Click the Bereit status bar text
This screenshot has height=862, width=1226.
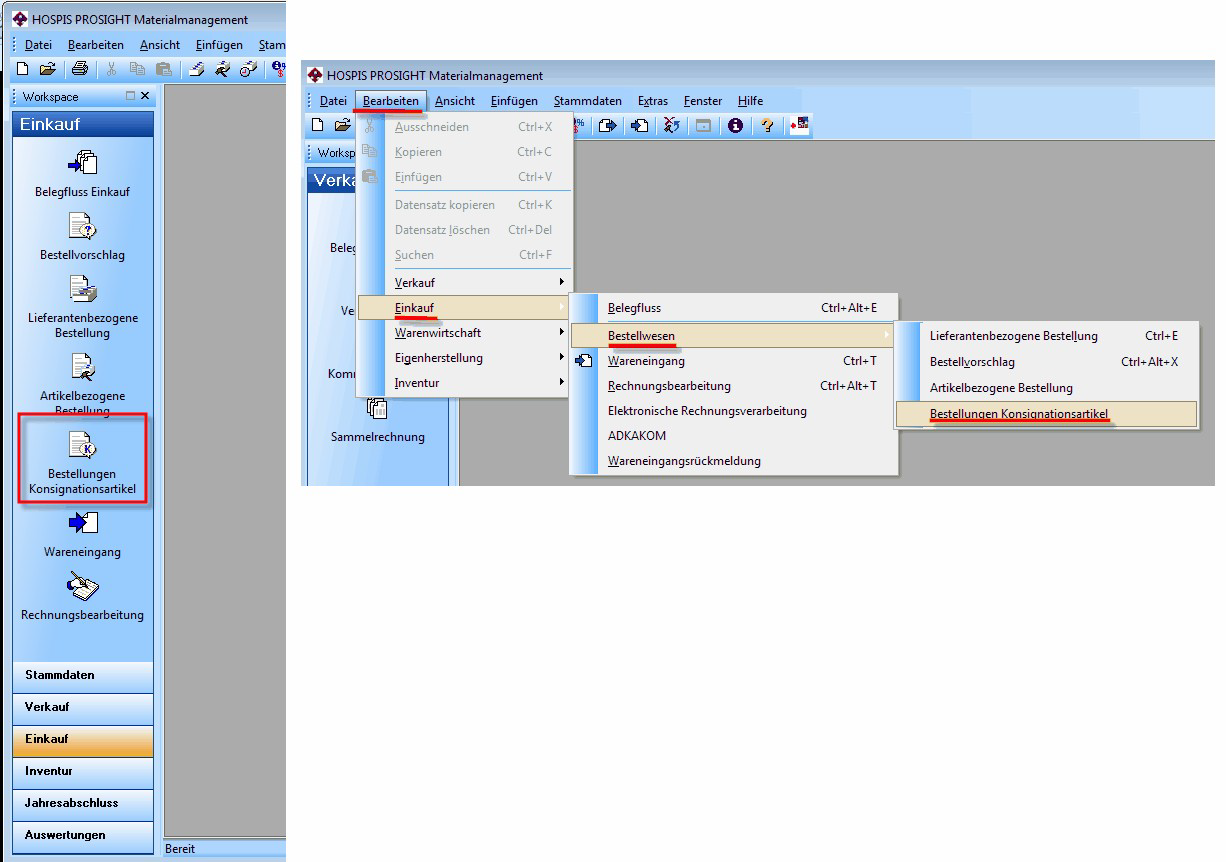coord(181,849)
